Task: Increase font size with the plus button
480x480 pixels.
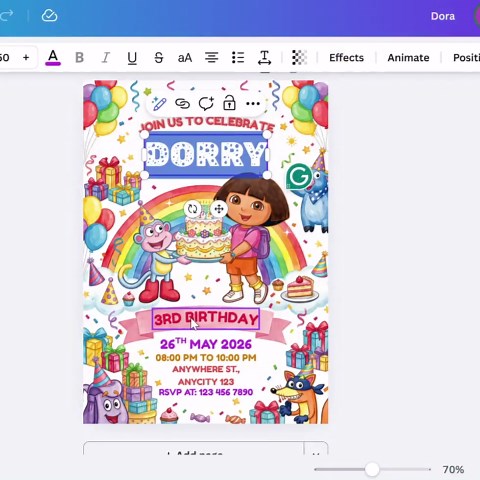Action: pyautogui.click(x=26, y=58)
